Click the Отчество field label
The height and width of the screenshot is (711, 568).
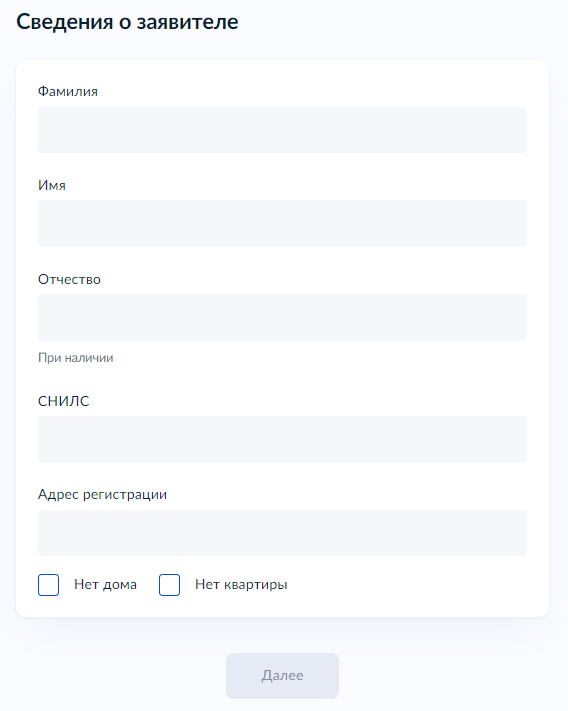tap(69, 279)
